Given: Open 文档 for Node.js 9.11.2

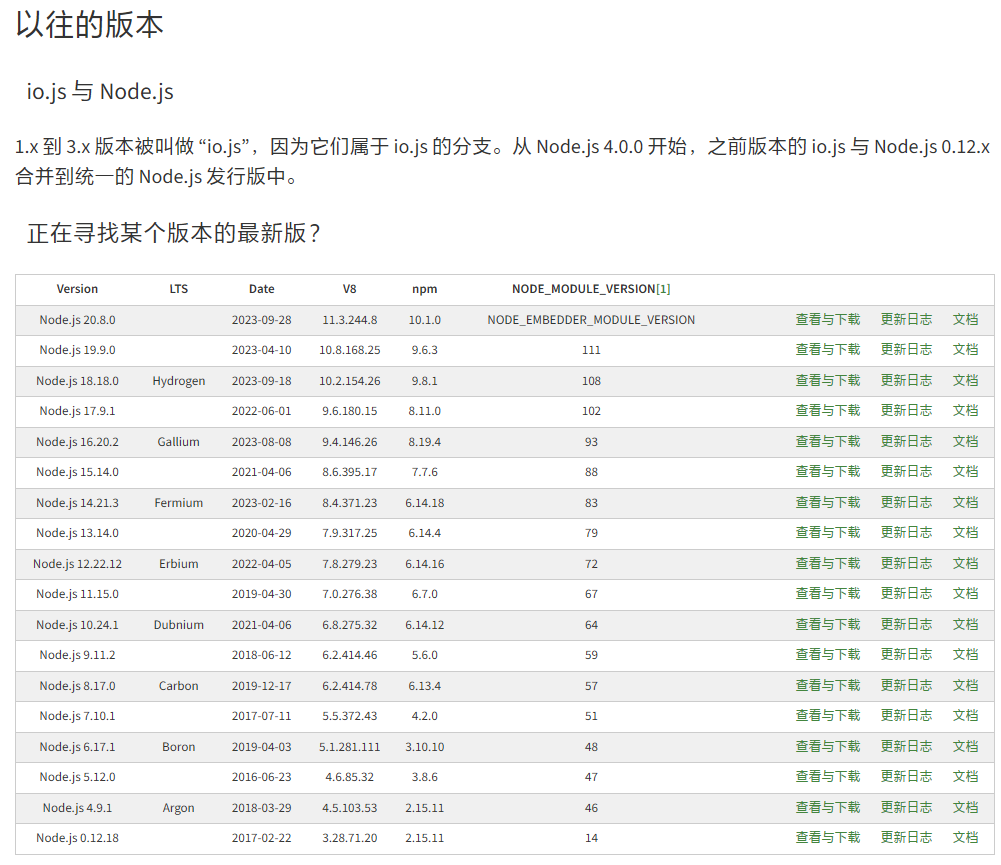Looking at the screenshot, I should pos(965,654).
